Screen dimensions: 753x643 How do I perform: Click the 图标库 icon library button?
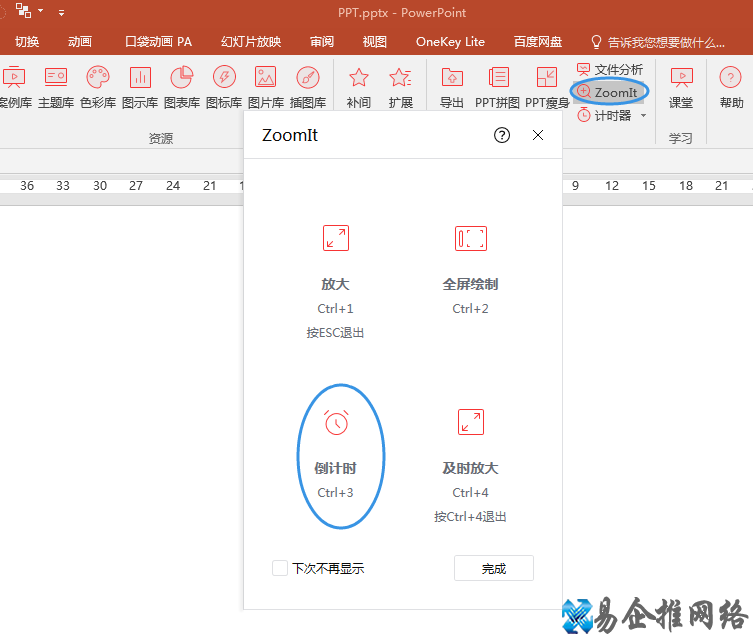[x=223, y=86]
